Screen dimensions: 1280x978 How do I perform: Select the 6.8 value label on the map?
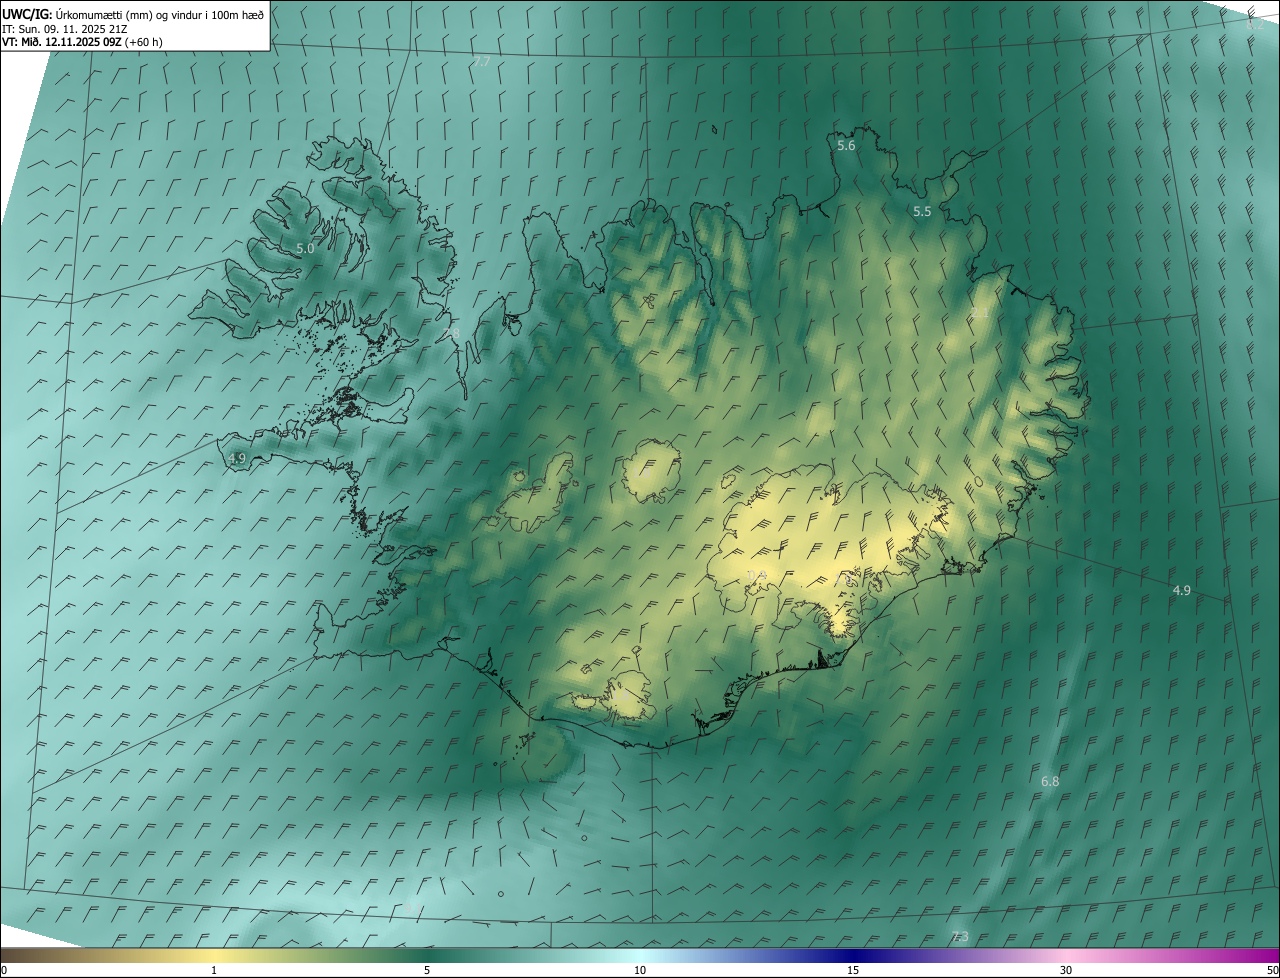point(1050,781)
